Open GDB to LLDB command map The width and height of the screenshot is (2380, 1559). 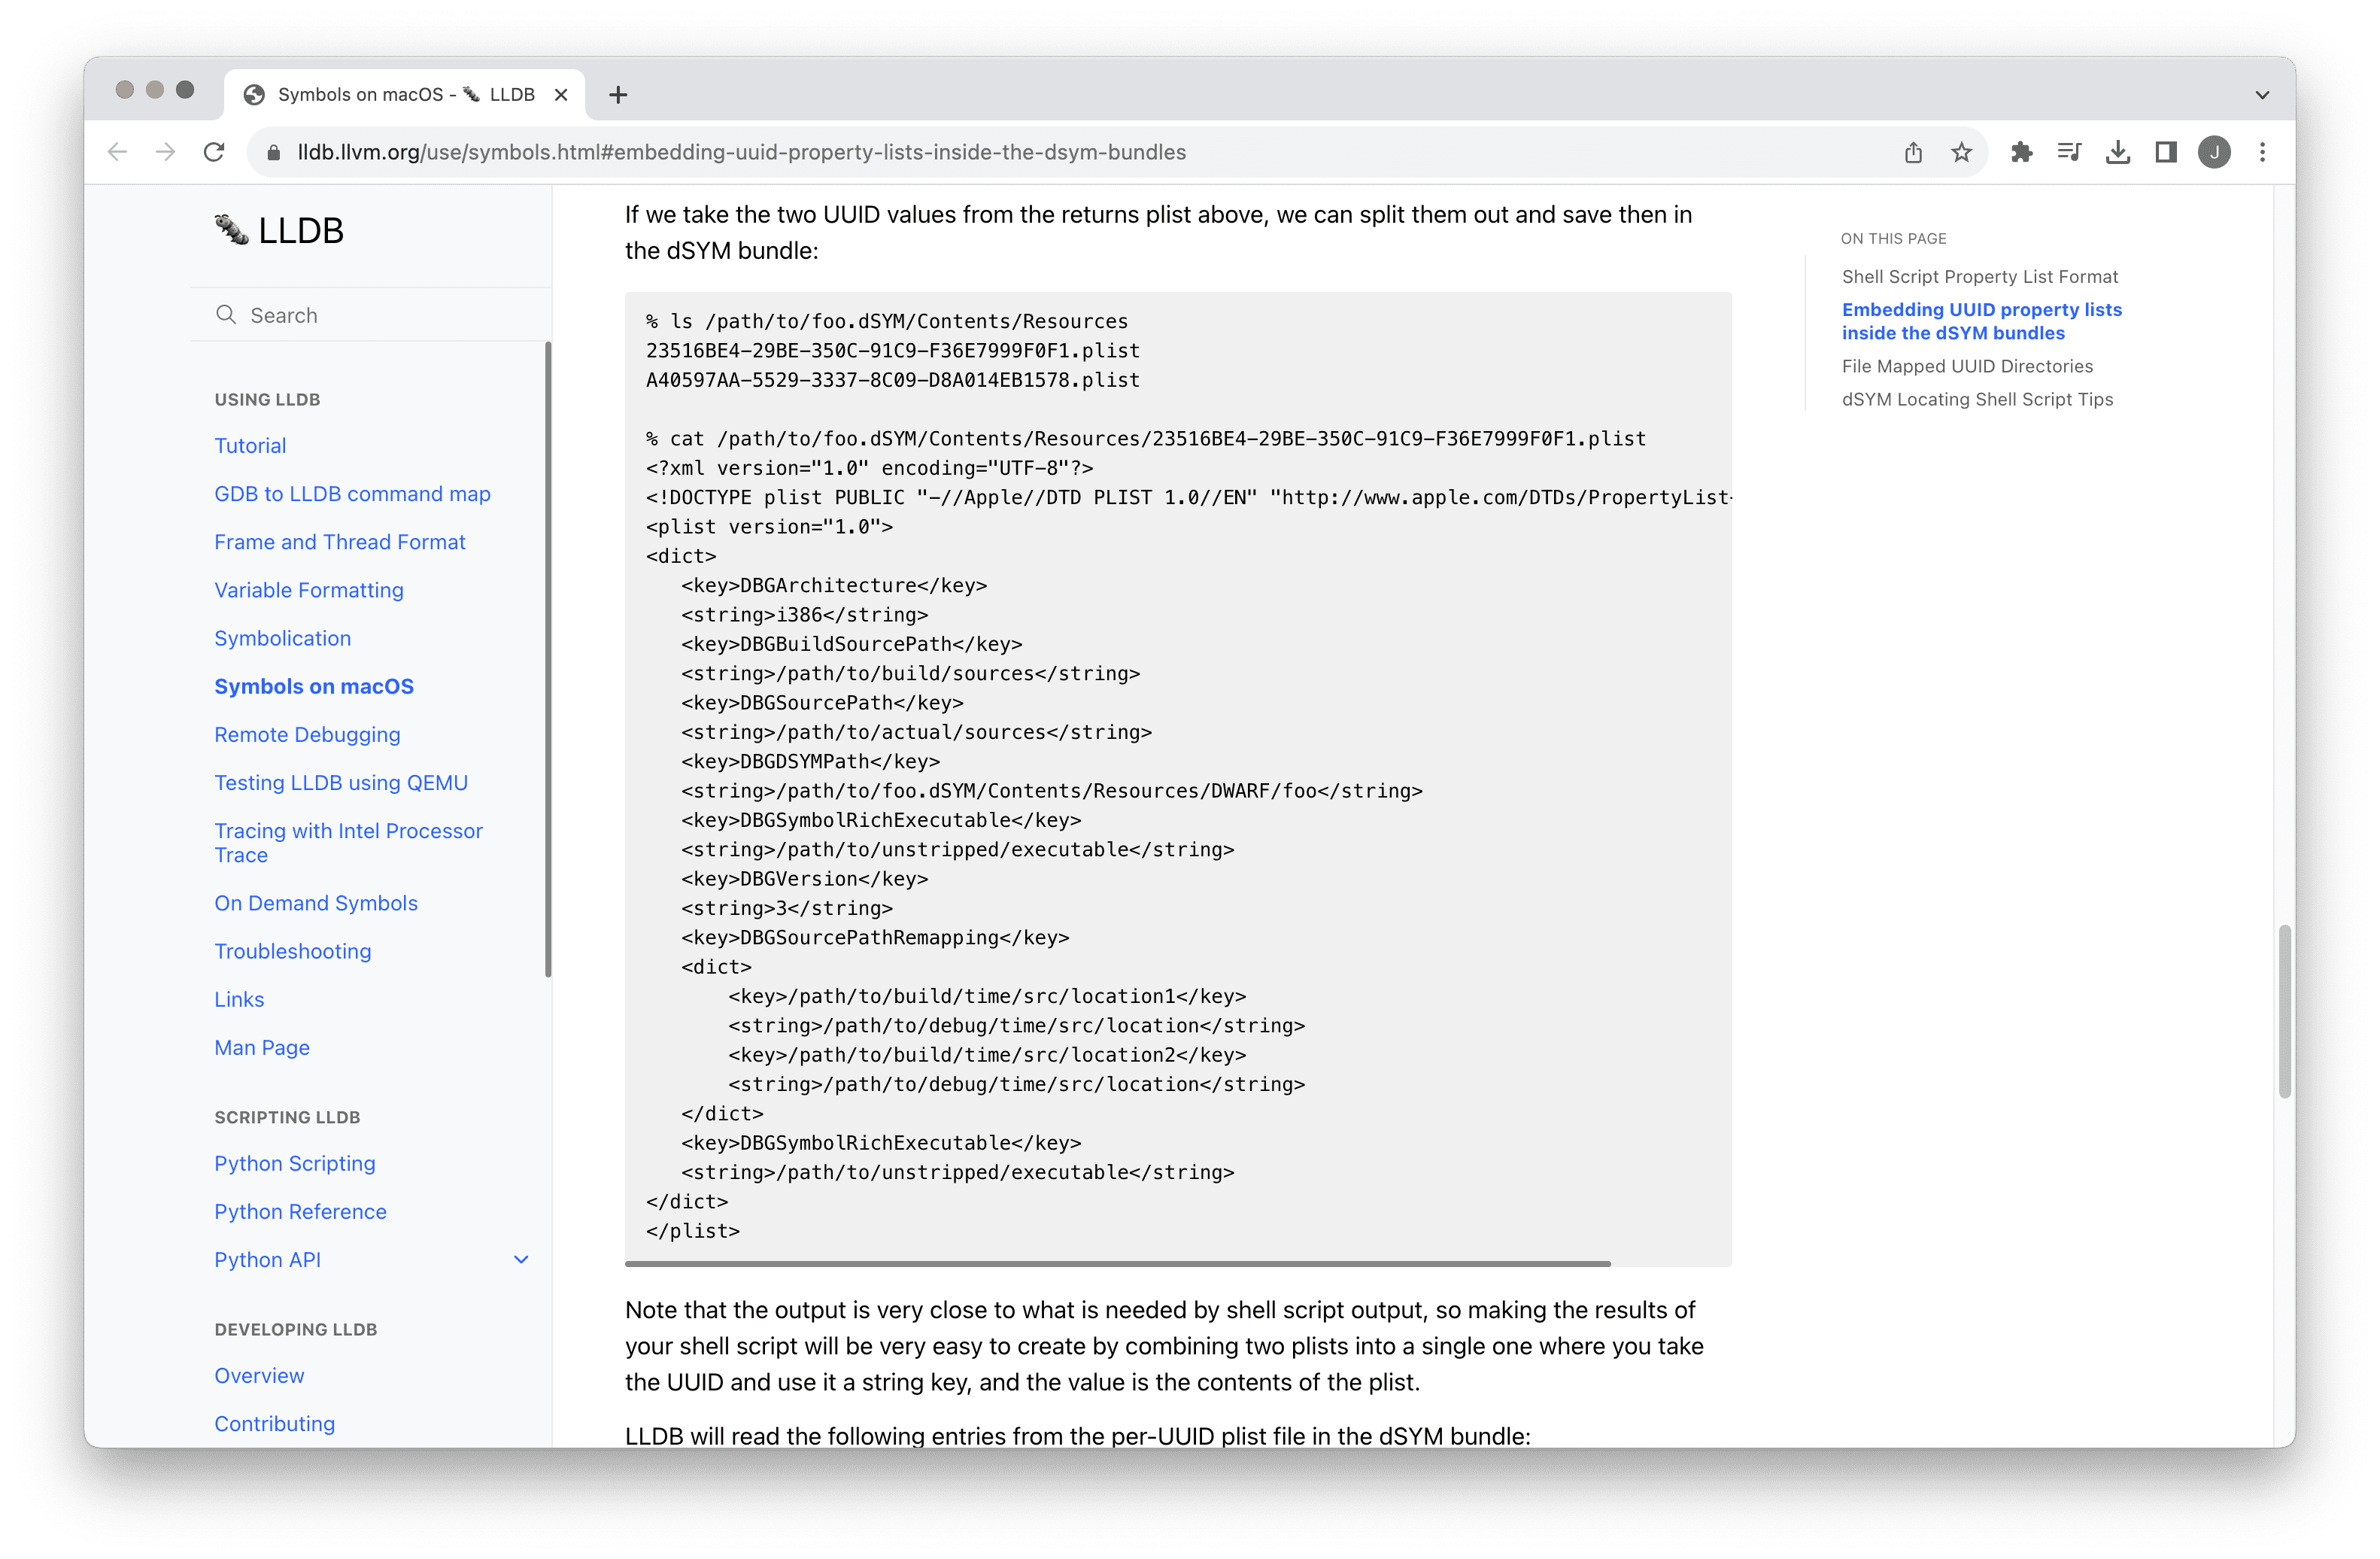[x=352, y=494]
